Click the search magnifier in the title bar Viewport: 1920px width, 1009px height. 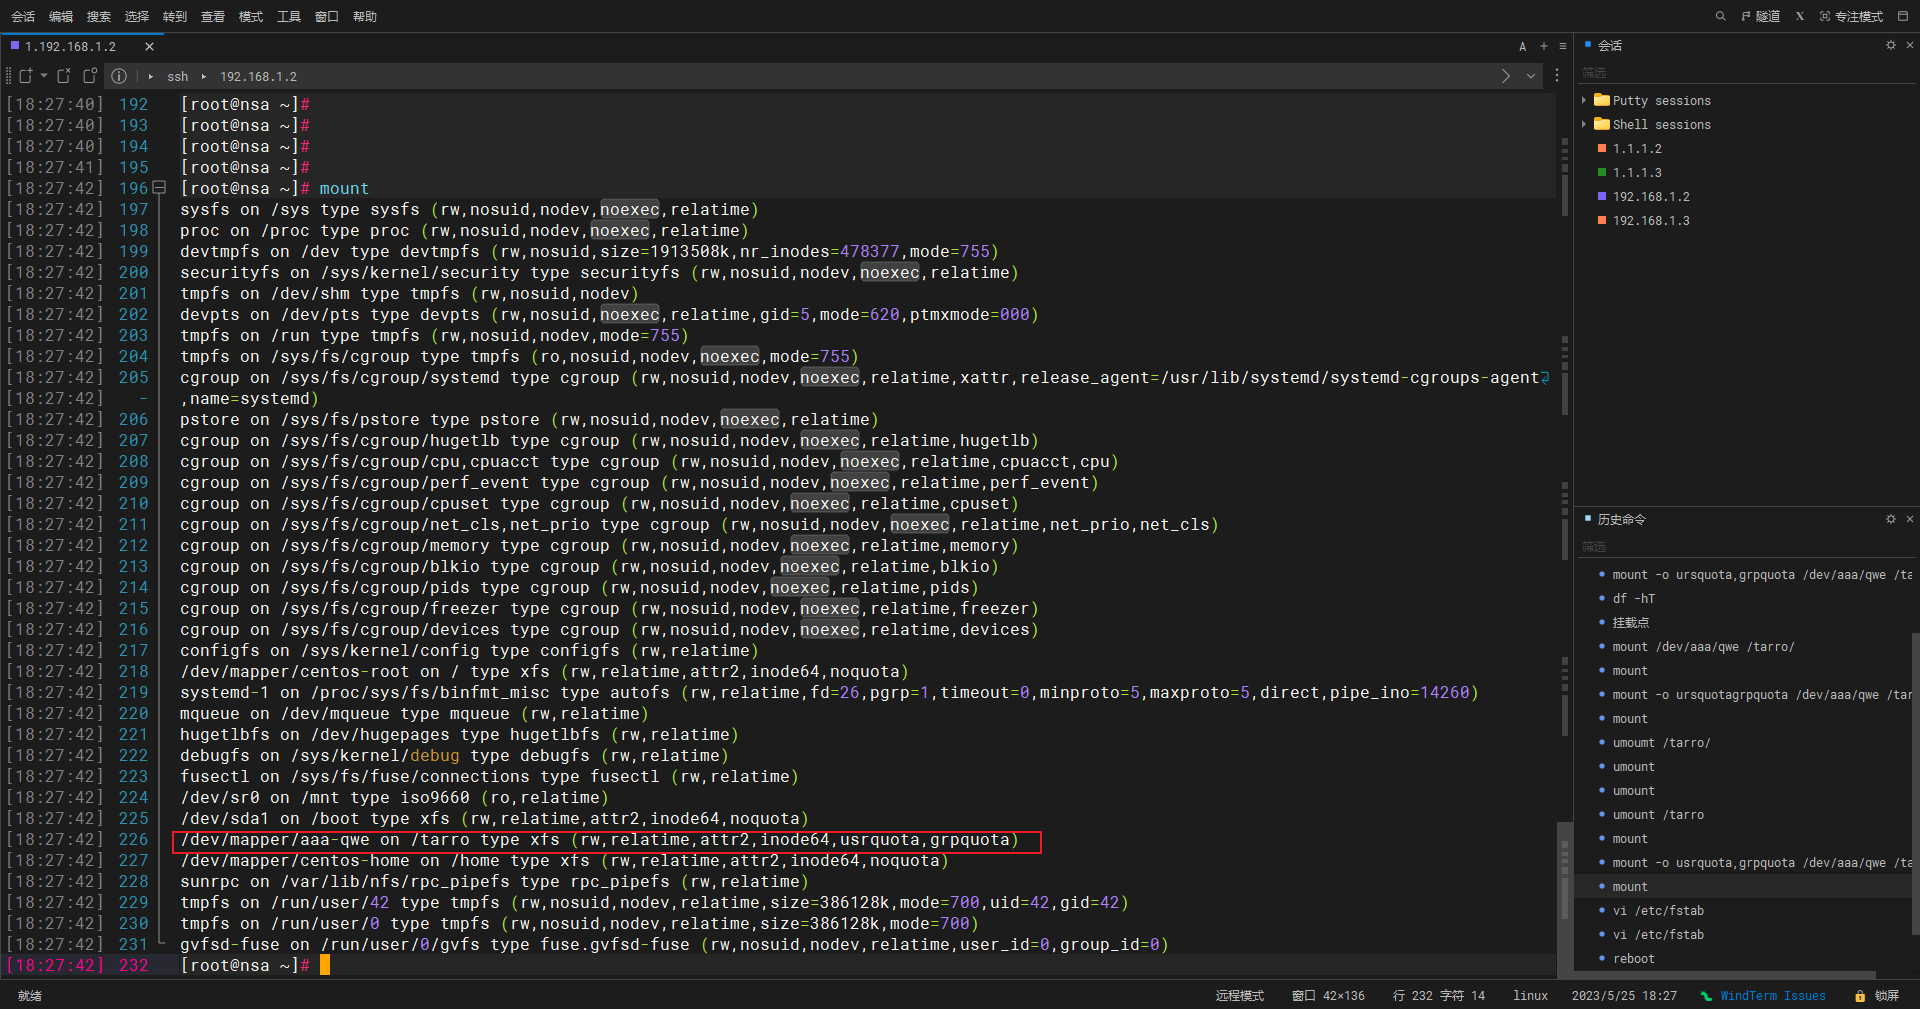point(1720,16)
